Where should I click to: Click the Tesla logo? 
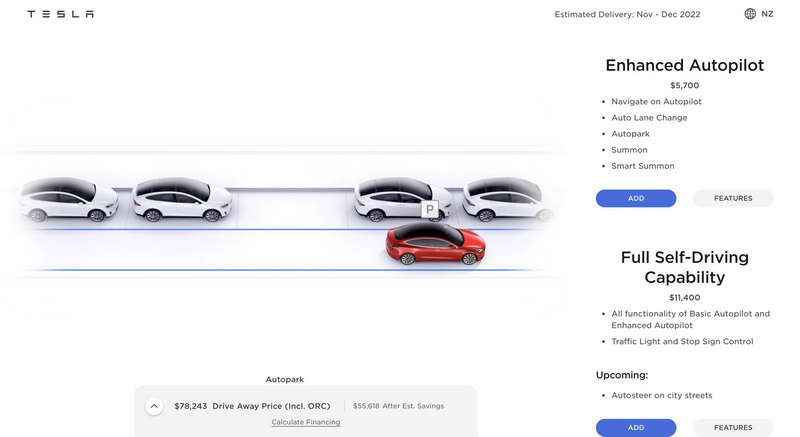[x=60, y=14]
